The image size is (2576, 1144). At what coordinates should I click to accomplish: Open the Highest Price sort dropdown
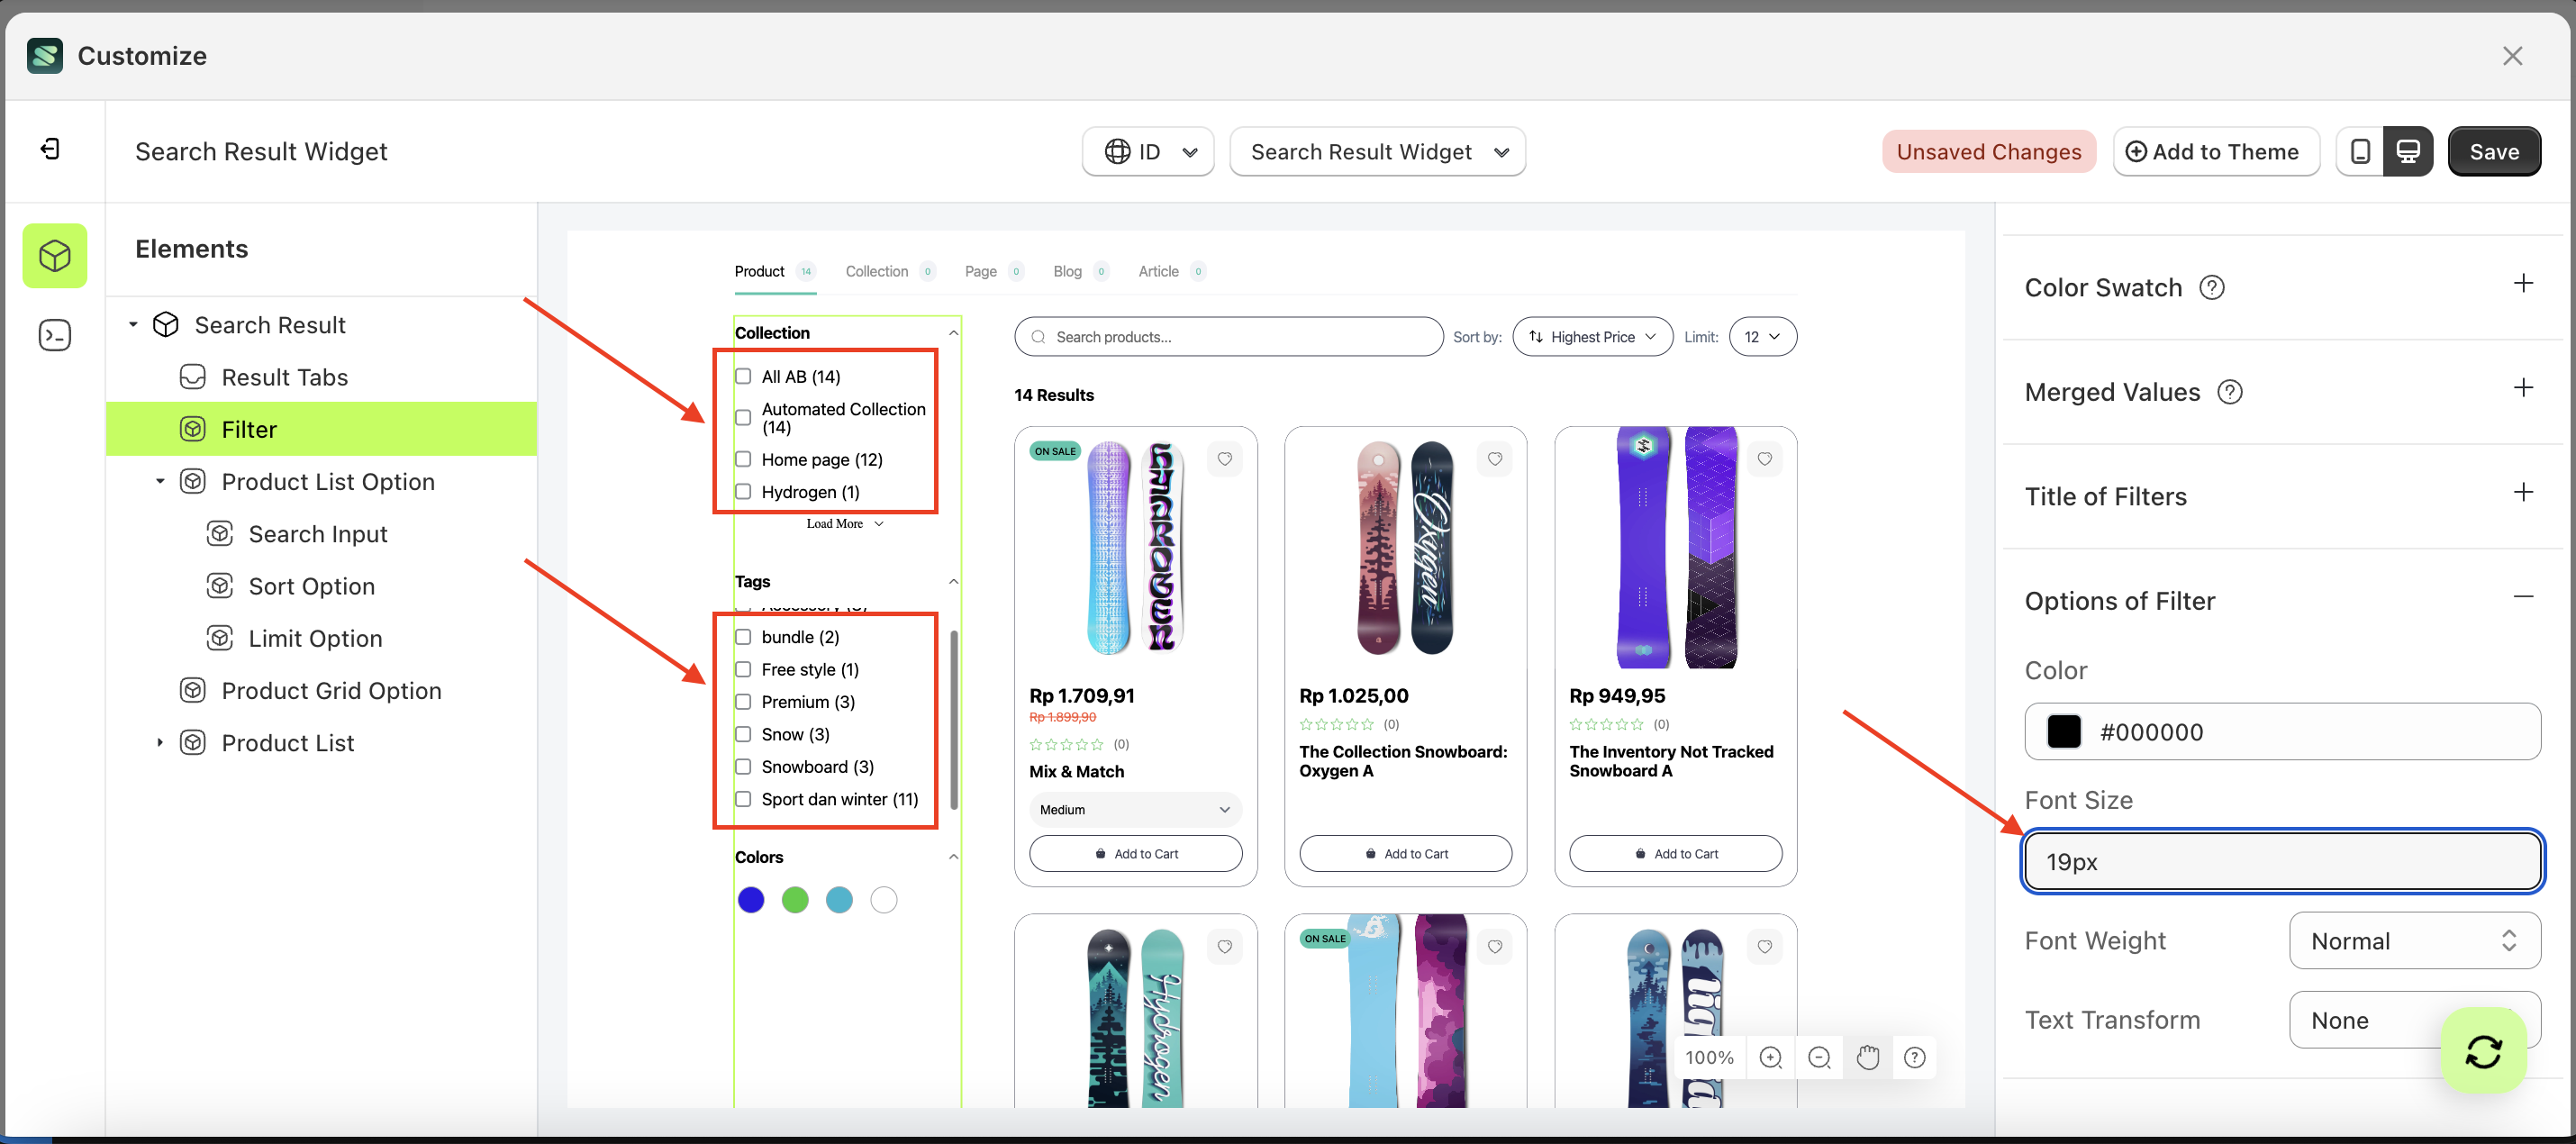pyautogui.click(x=1592, y=337)
